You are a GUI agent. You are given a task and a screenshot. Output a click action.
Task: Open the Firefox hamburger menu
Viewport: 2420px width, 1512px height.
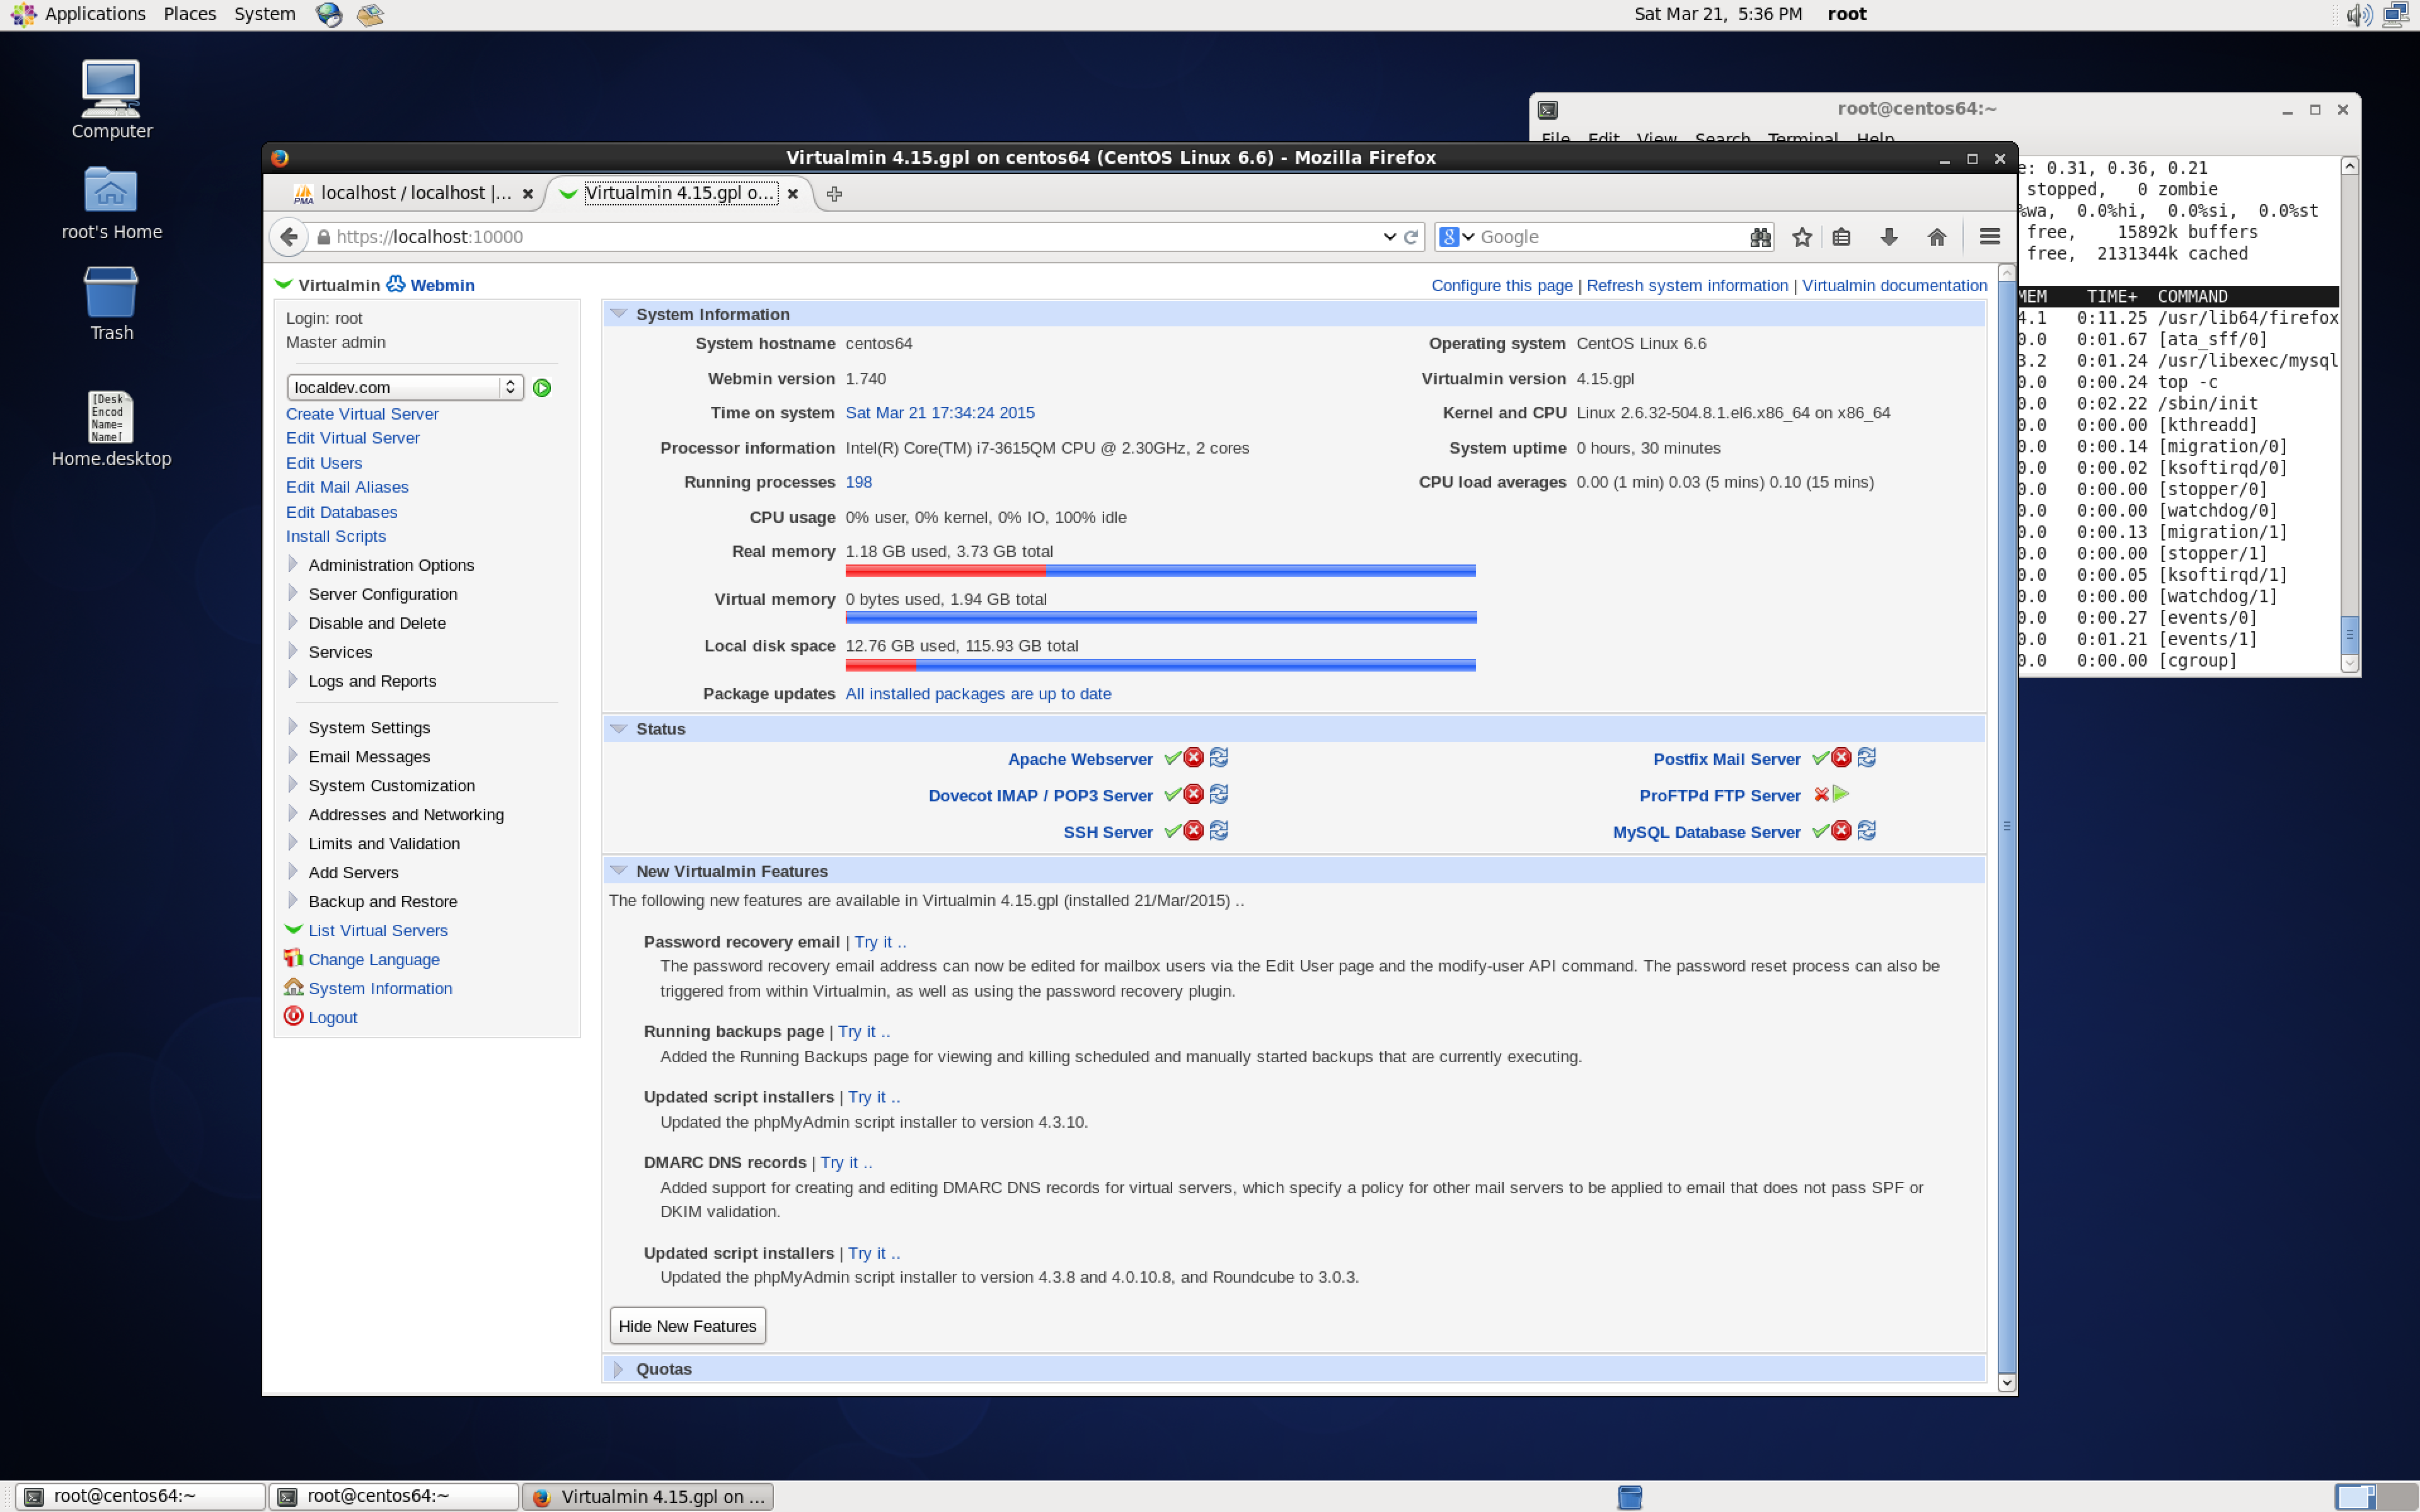1990,237
